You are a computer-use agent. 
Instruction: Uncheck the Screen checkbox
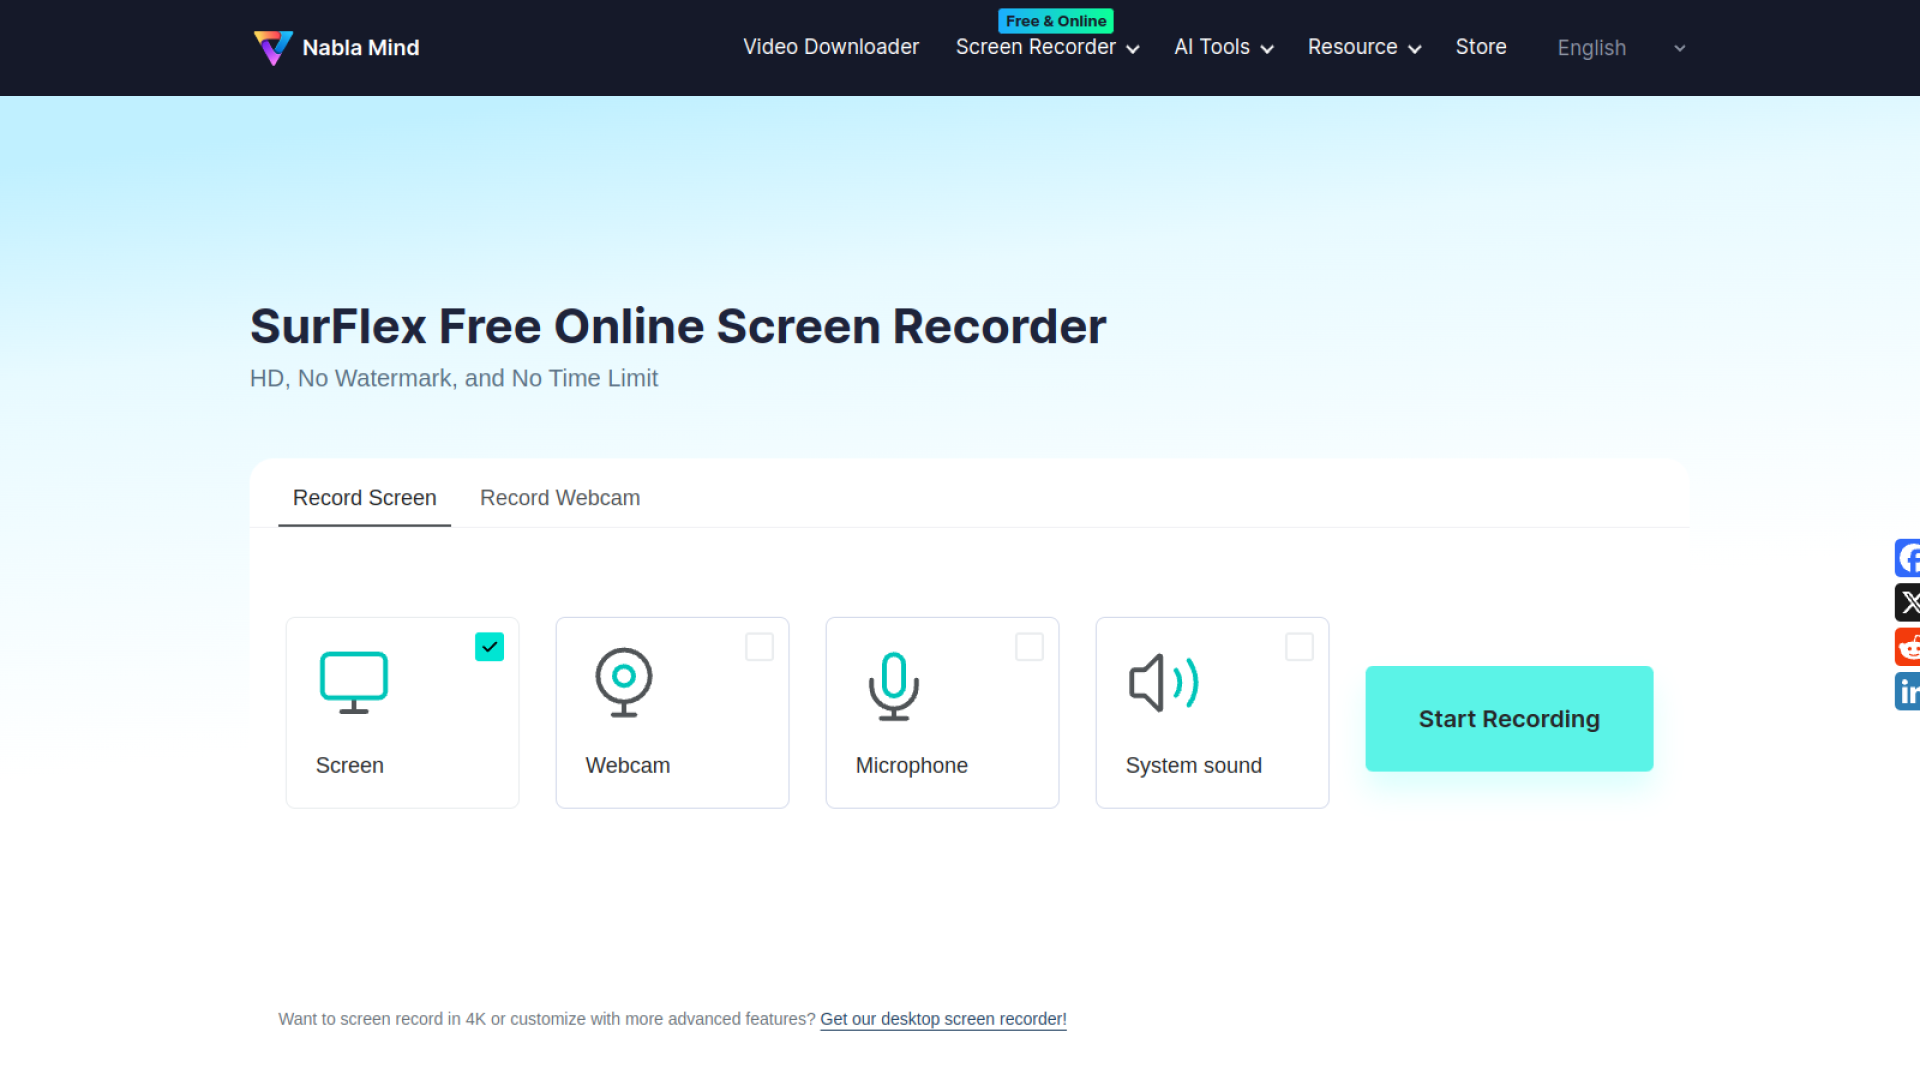coord(489,647)
